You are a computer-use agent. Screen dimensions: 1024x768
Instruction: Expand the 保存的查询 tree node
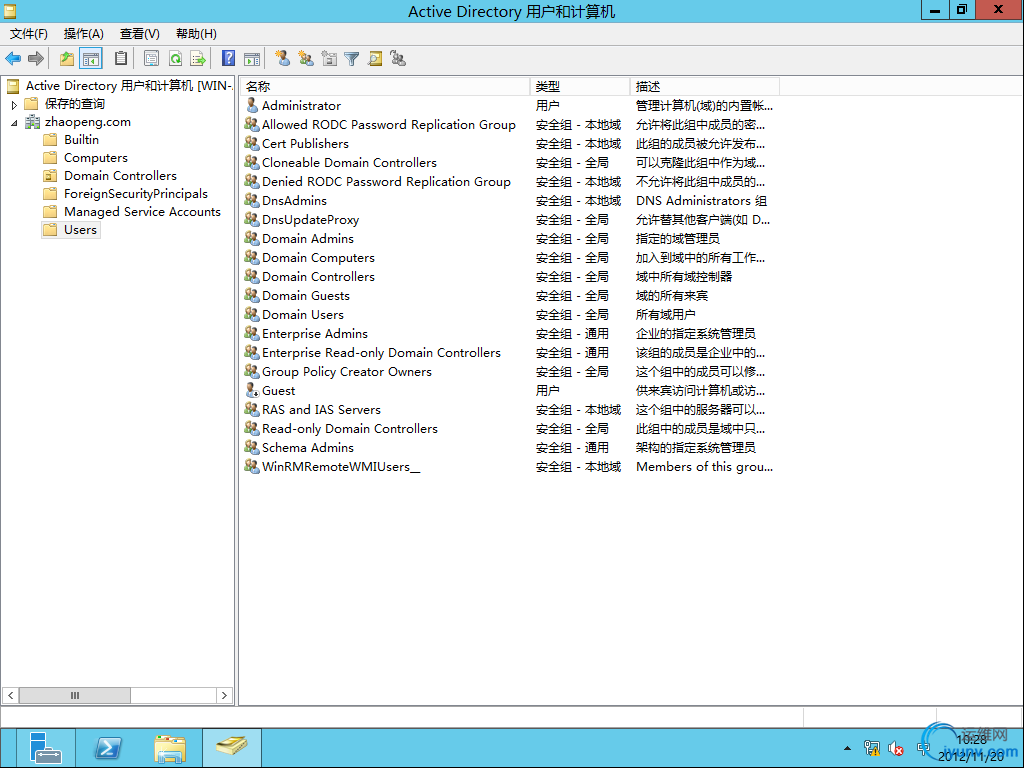click(14, 104)
